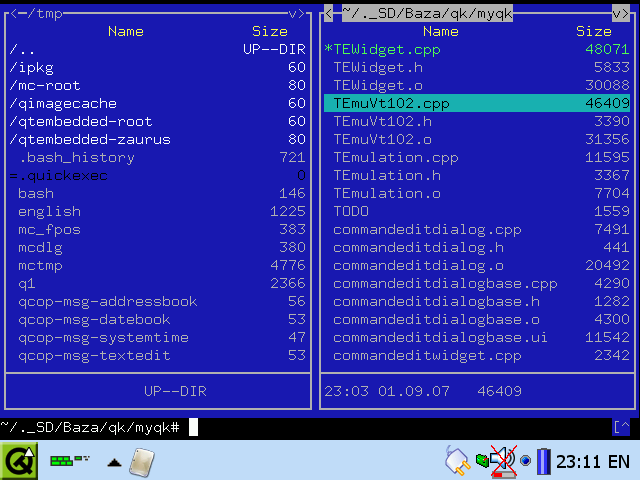
Task: Sort right panel by Size column header
Action: pyautogui.click(x=594, y=31)
